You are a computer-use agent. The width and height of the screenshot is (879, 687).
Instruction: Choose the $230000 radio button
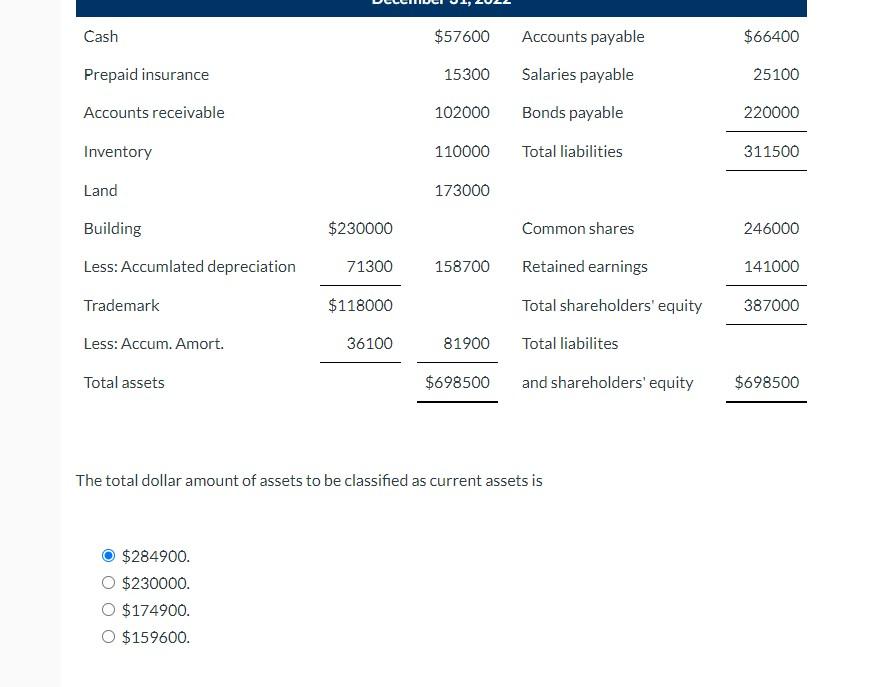[108, 582]
